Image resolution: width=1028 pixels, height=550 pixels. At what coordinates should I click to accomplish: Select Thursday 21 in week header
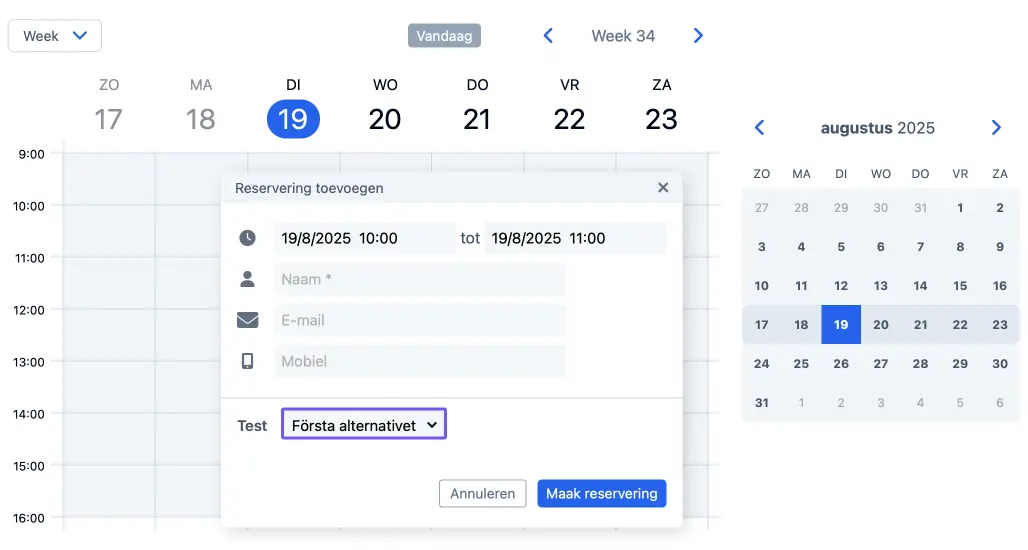click(x=477, y=119)
